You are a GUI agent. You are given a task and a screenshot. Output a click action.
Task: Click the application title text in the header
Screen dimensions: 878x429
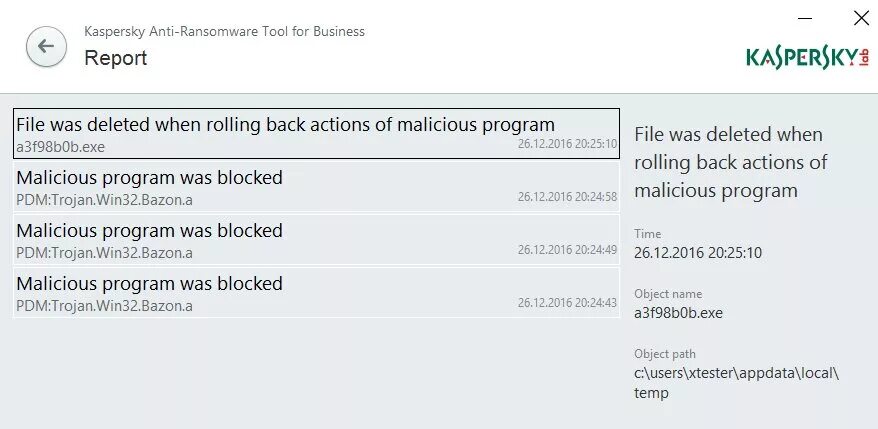(224, 31)
